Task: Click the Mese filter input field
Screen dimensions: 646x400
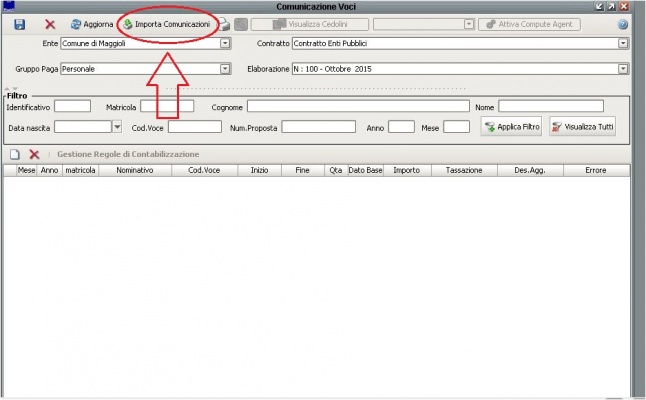Action: 456,127
